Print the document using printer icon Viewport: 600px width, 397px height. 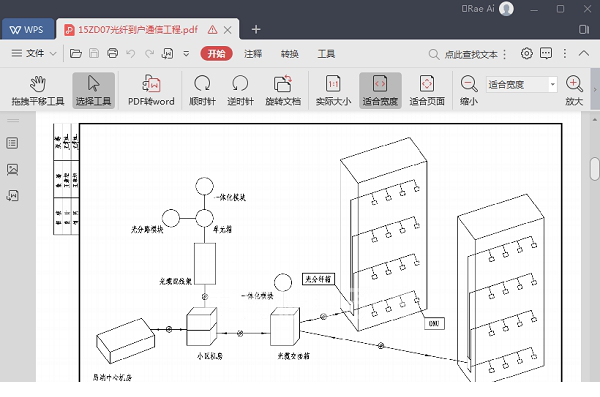pyautogui.click(x=112, y=53)
